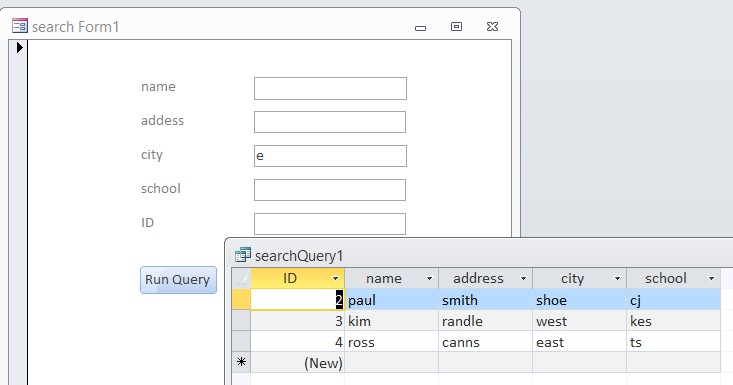Focus the address input field

point(330,122)
